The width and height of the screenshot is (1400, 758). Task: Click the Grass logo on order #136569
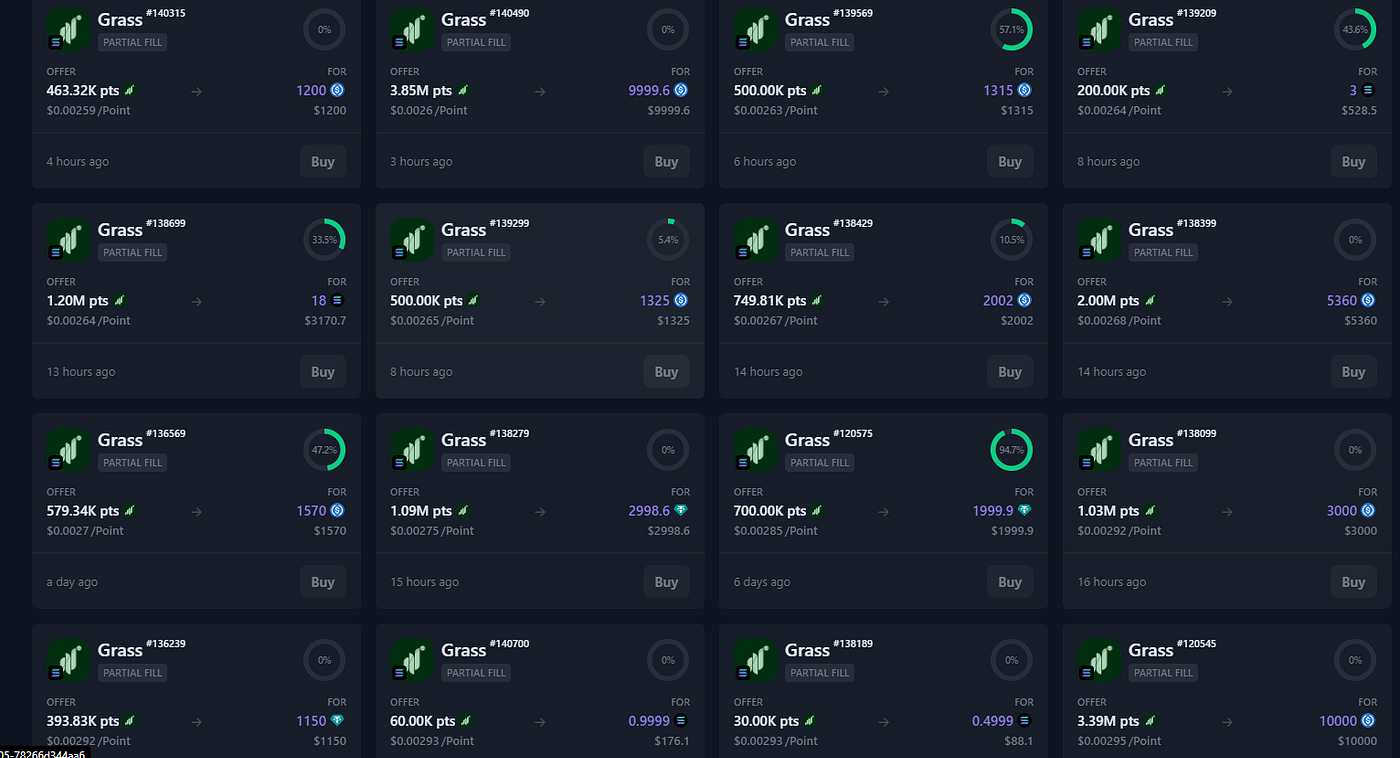(69, 449)
